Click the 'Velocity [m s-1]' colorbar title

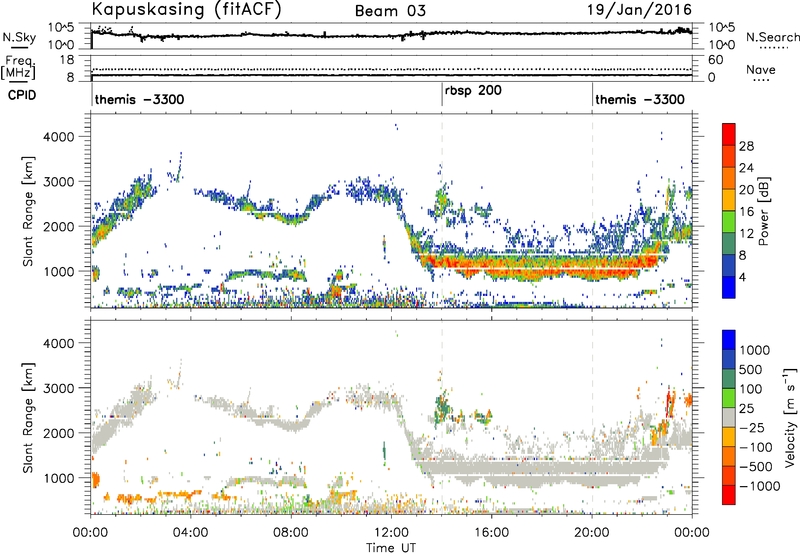790,417
